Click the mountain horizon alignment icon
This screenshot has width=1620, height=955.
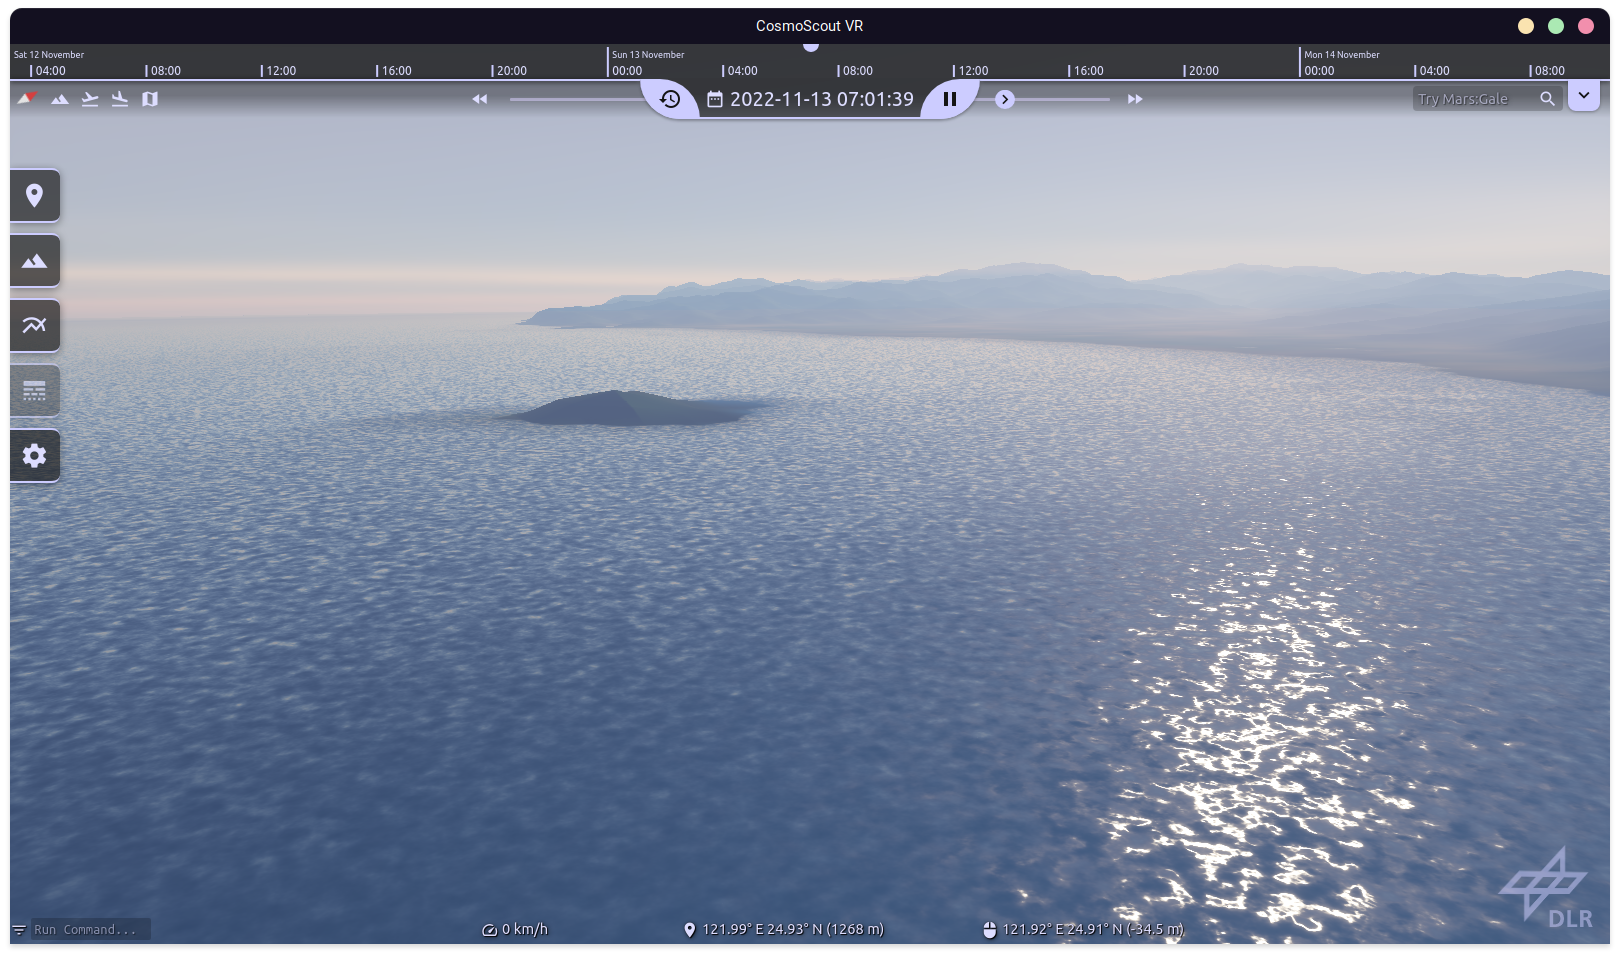click(x=60, y=99)
